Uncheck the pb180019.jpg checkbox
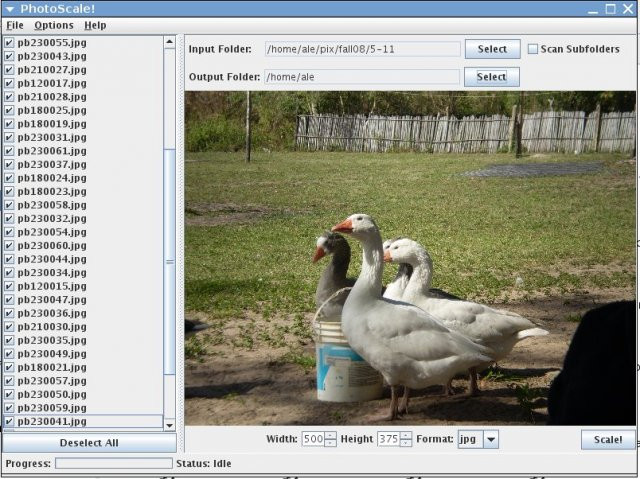The height and width of the screenshot is (479, 640). (x=9, y=124)
